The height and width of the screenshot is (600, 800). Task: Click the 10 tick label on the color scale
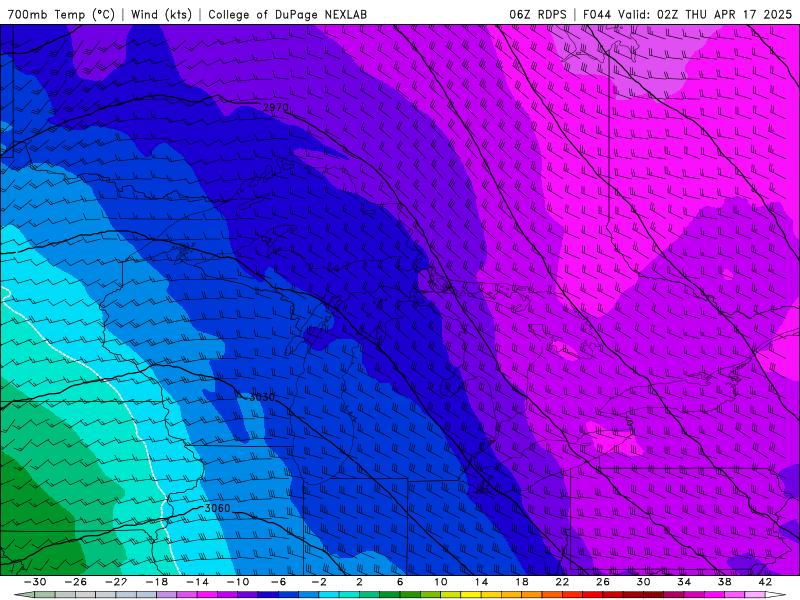coord(440,582)
